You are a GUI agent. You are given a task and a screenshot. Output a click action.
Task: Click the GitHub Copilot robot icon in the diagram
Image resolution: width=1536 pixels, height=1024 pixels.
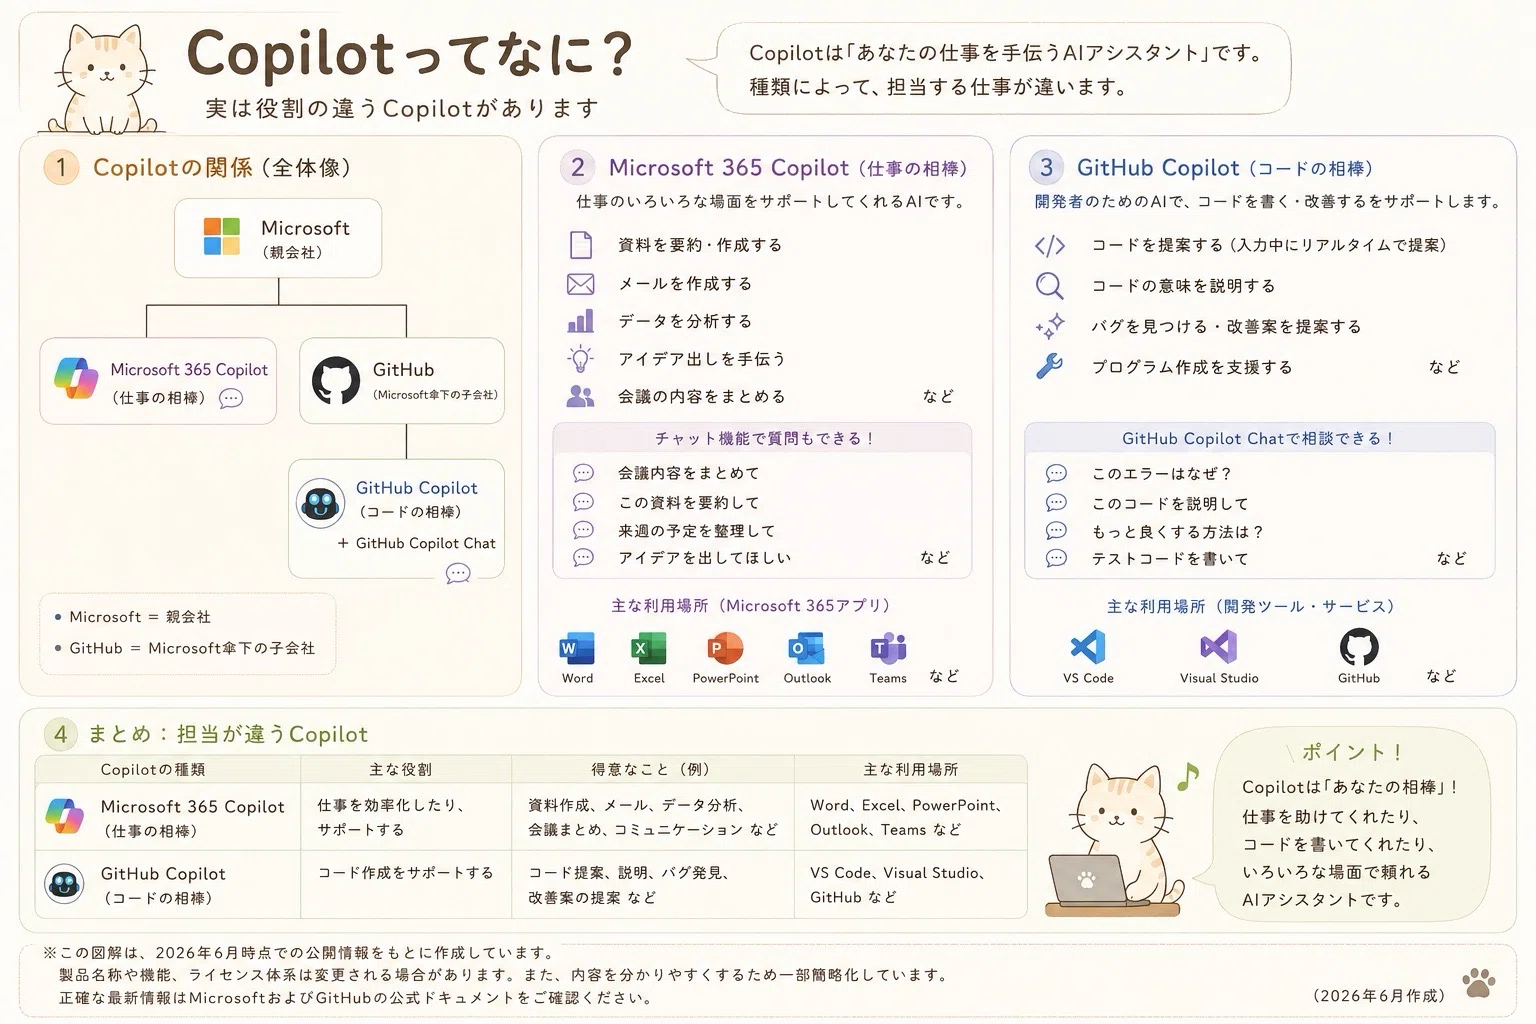coord(320,503)
